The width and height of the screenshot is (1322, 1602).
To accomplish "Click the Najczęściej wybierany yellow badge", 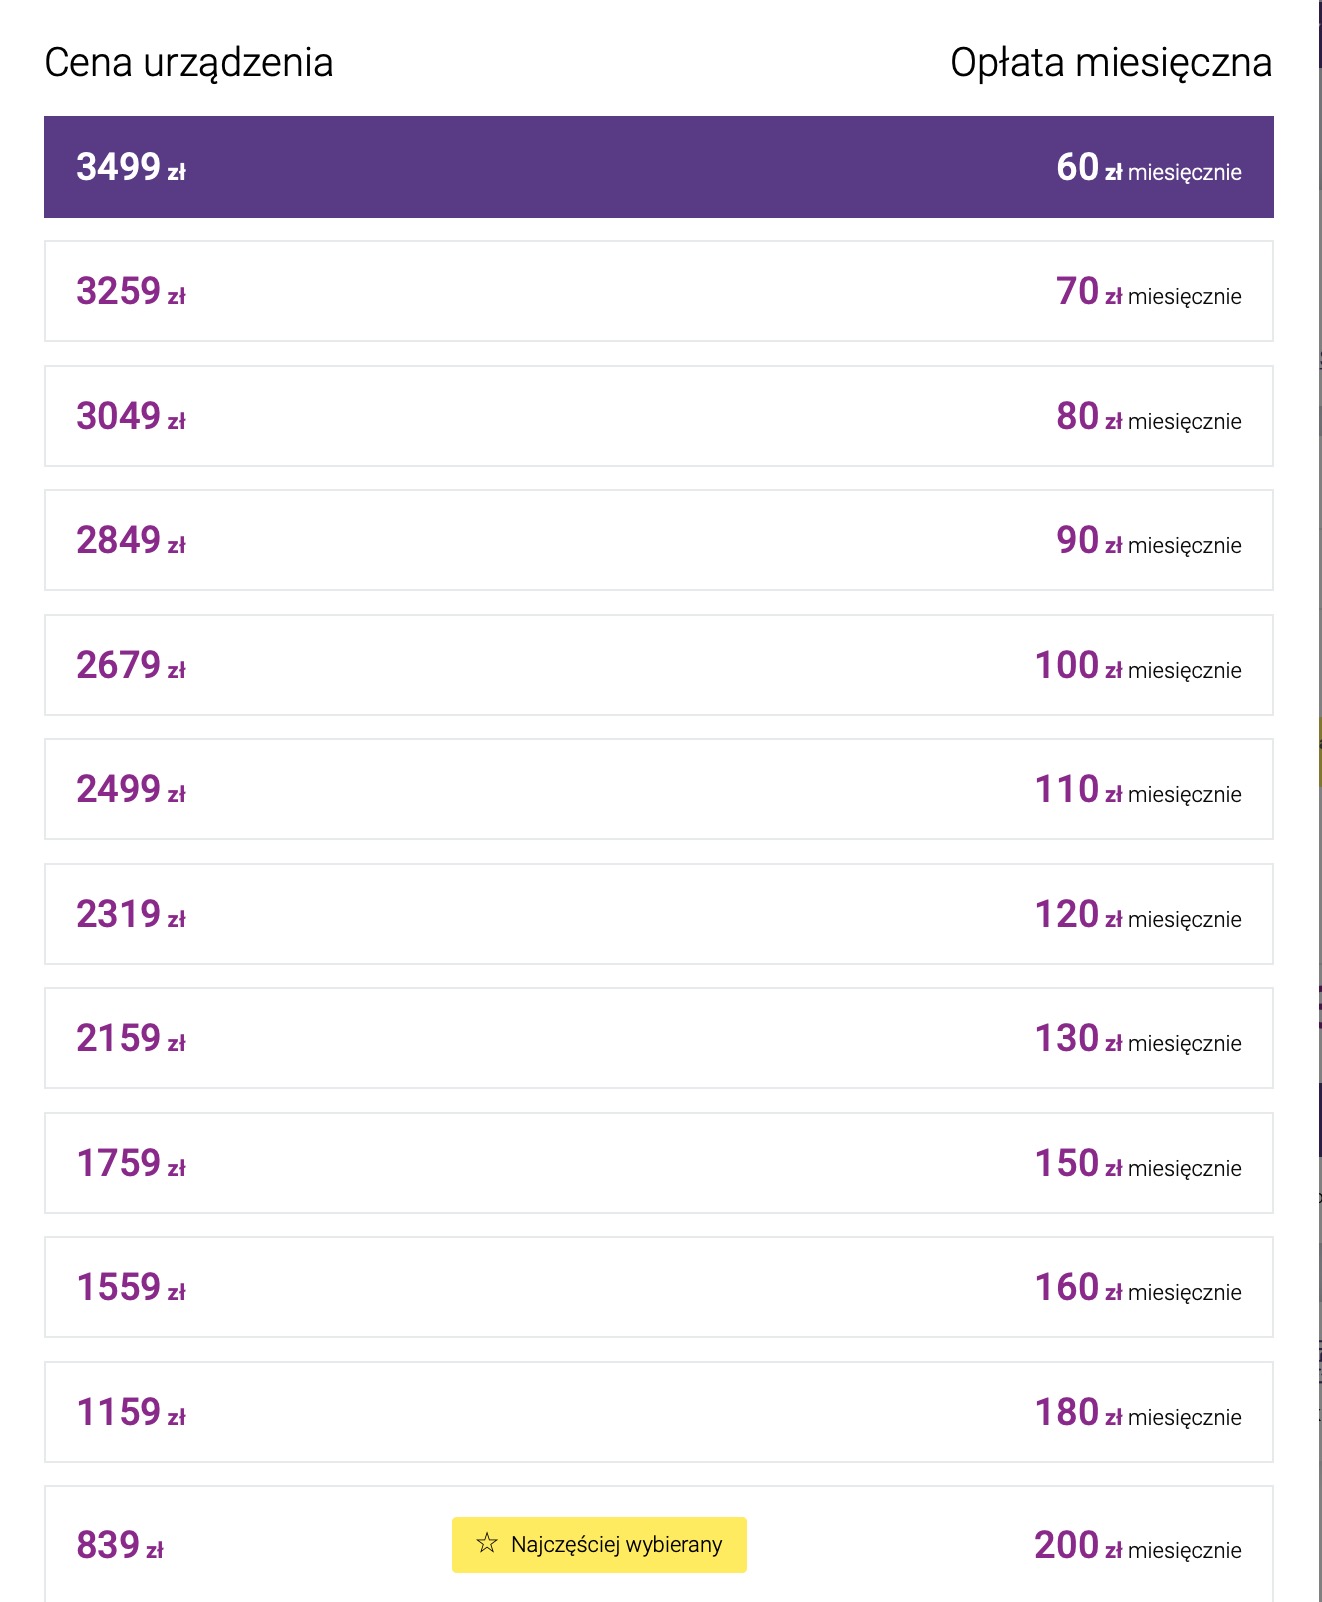I will tap(599, 1544).
